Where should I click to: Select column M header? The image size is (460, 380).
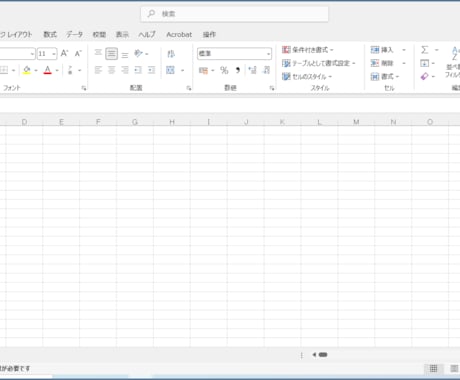pos(356,122)
